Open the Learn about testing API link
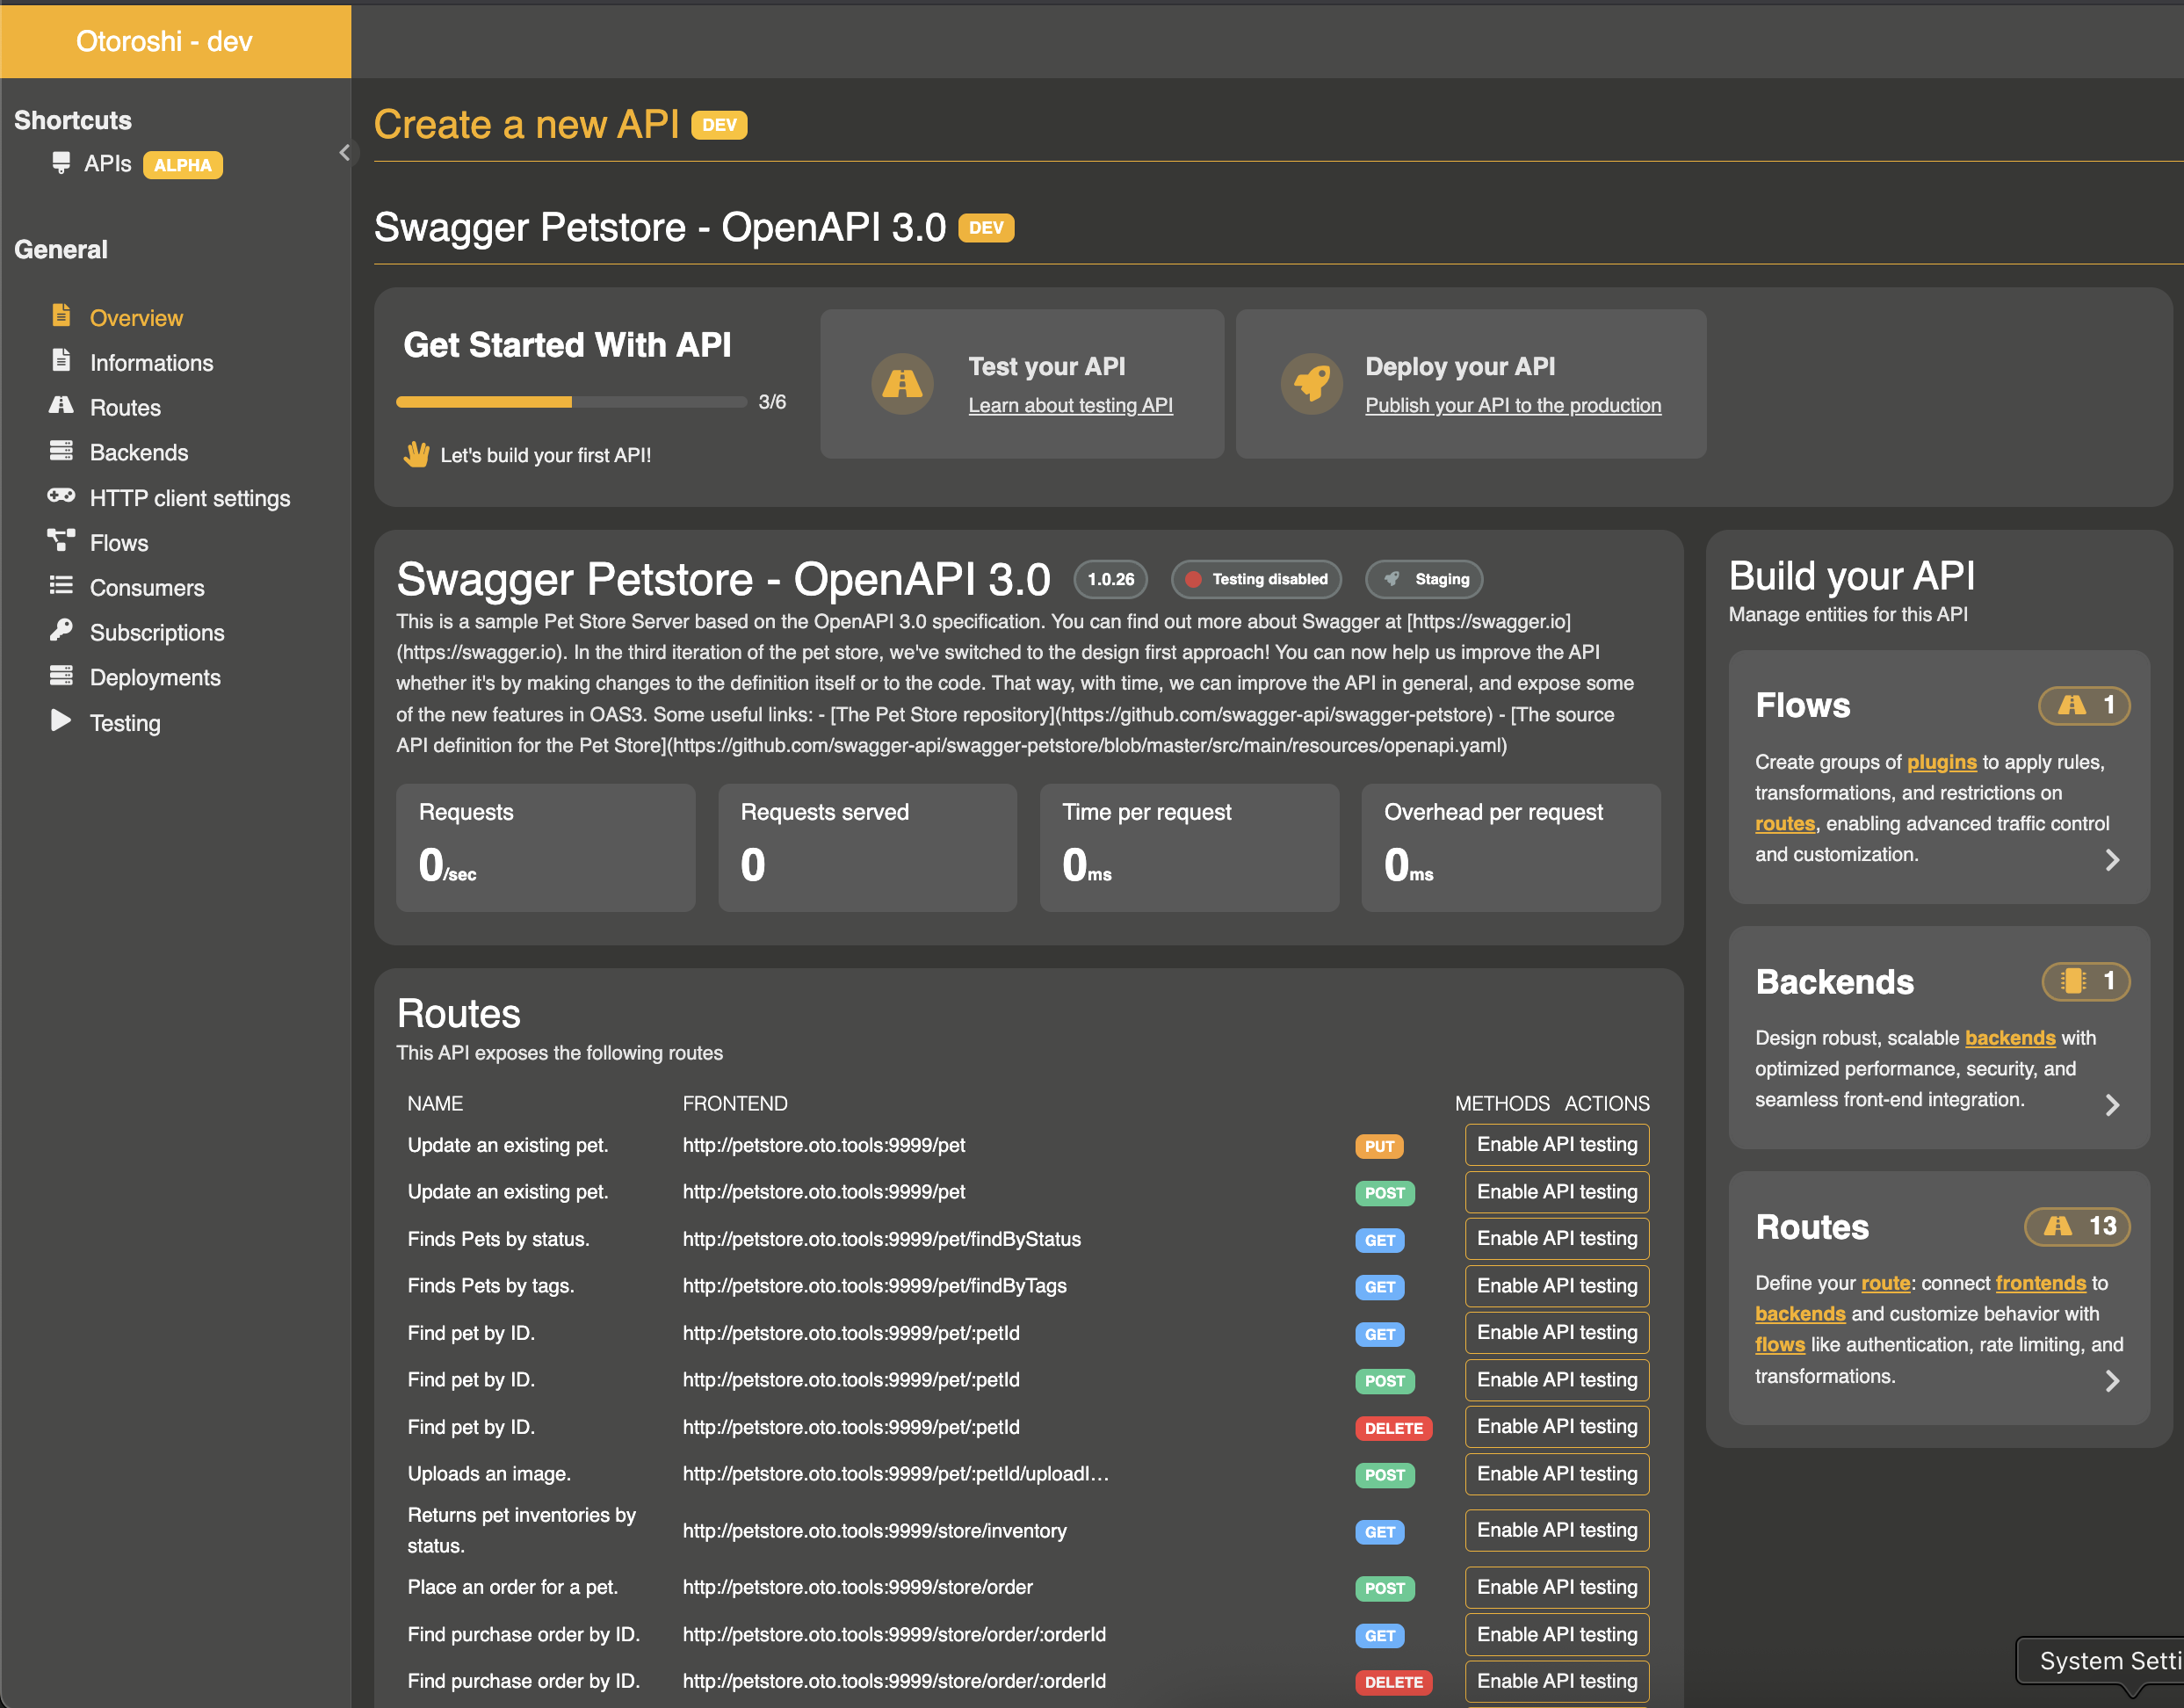 [1070, 405]
